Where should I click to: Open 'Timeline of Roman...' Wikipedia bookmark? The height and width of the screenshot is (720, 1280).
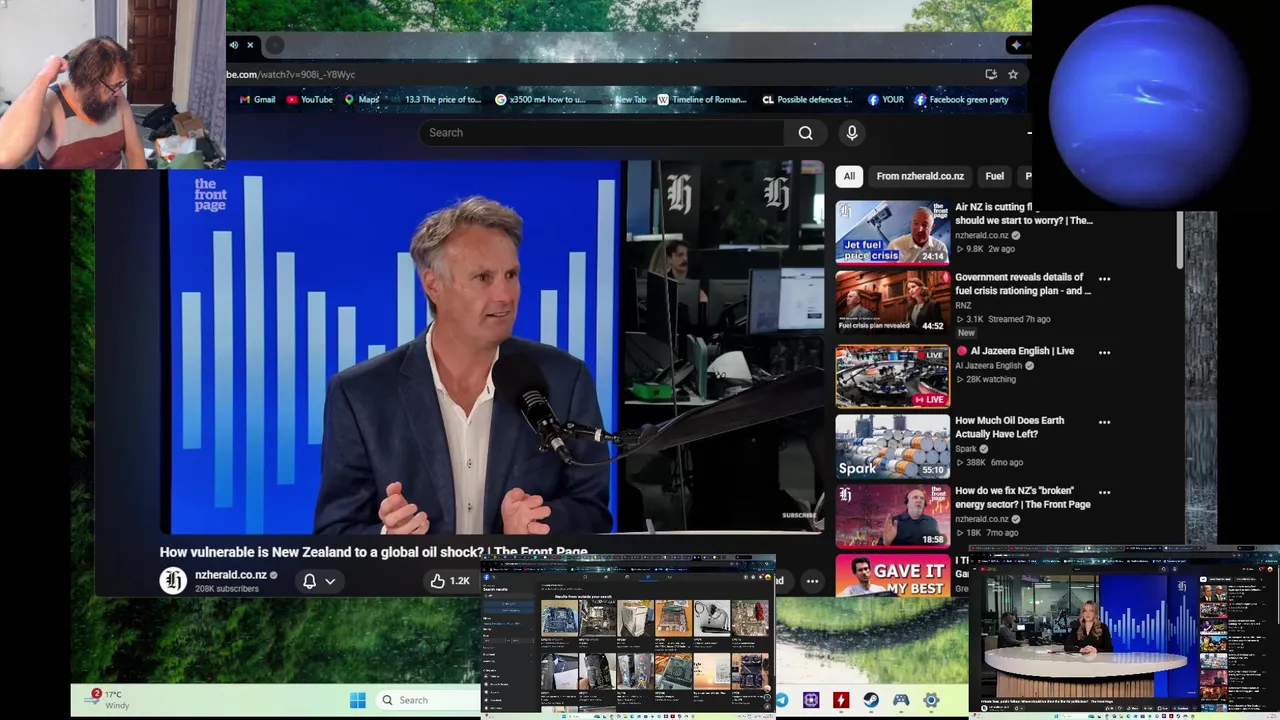(x=701, y=100)
